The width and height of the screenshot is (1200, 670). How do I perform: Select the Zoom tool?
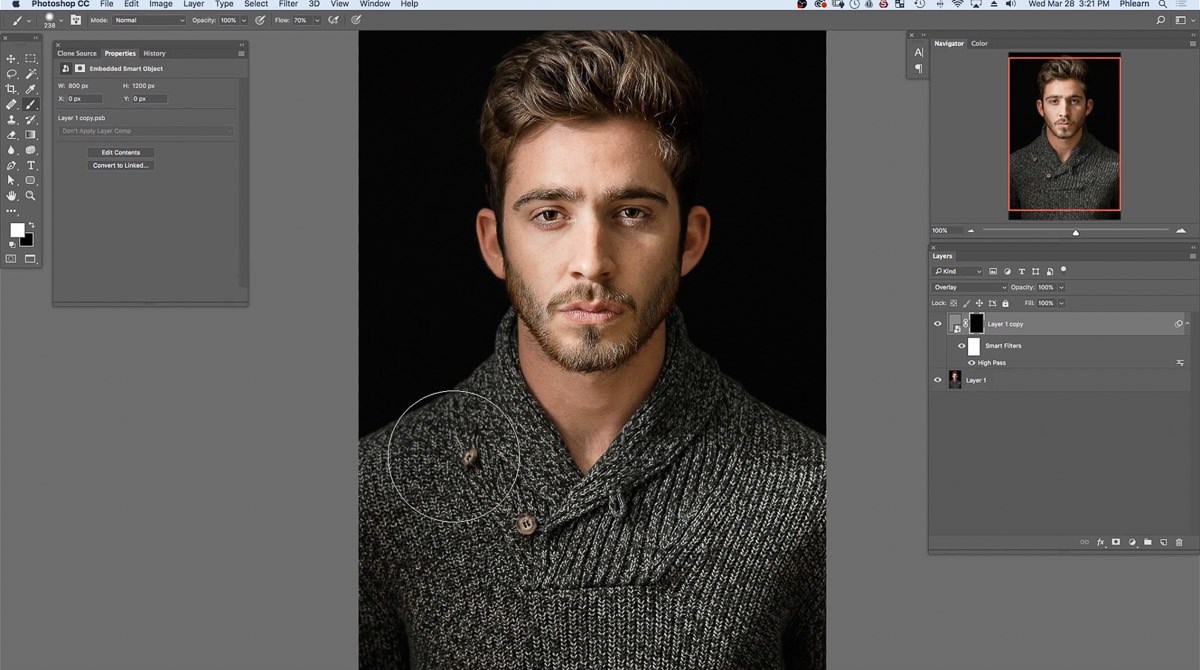click(31, 196)
